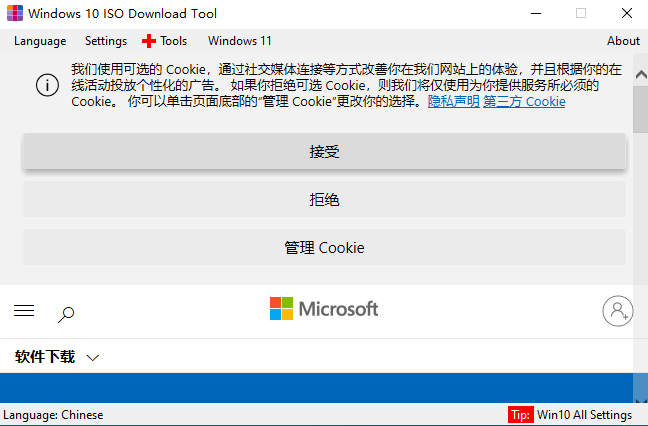Click the Microsoft logo
The image size is (648, 426).
point(324,309)
